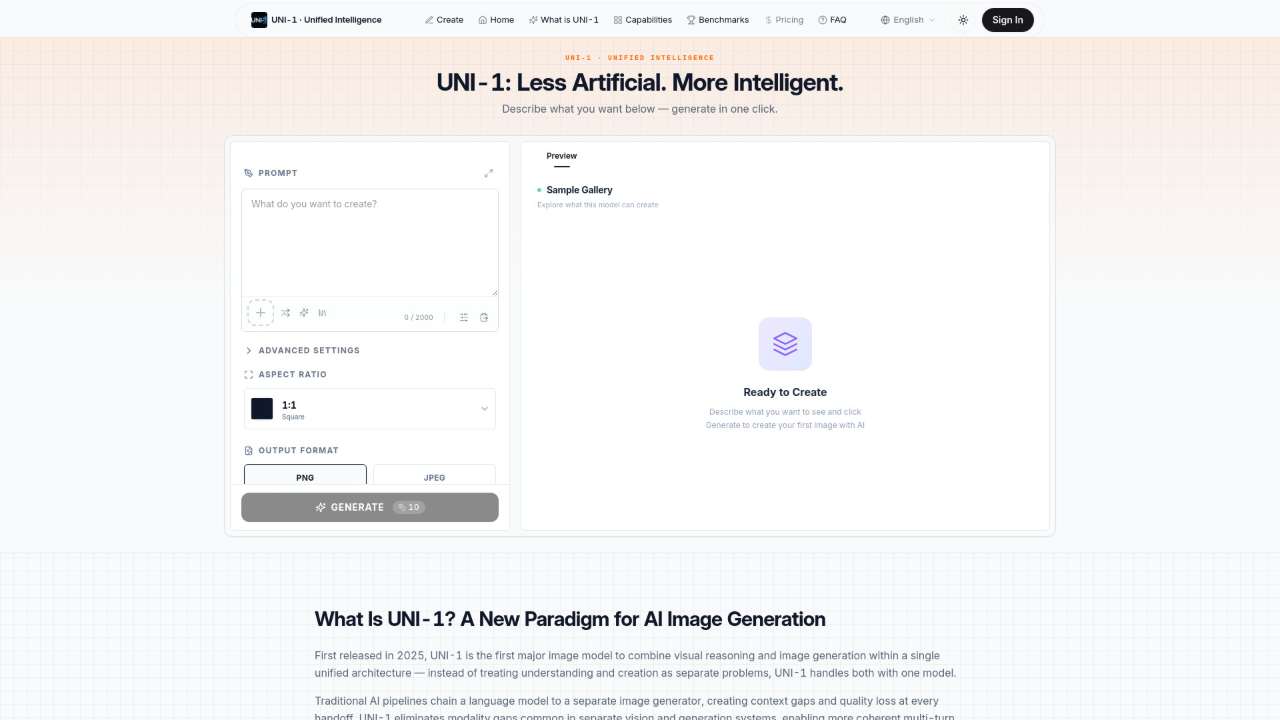Image resolution: width=1280 pixels, height=720 pixels.
Task: Click the translate prompt icon
Action: point(322,313)
